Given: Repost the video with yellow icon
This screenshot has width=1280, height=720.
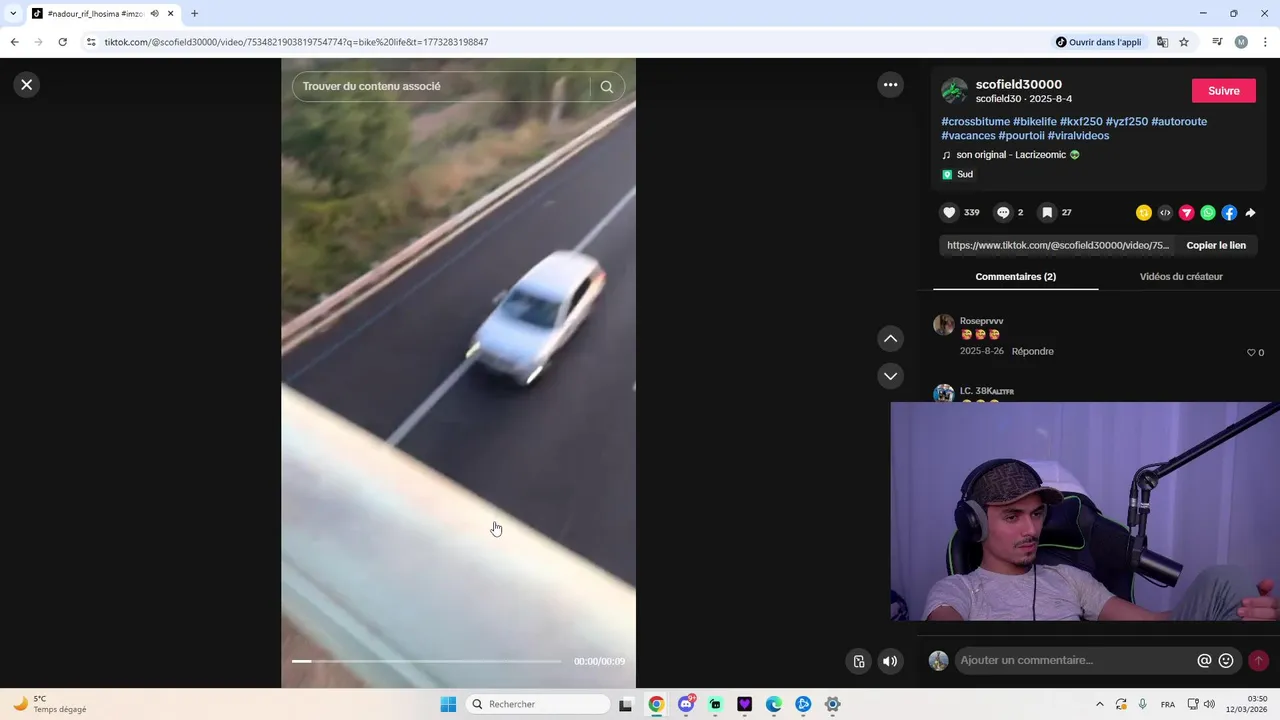Looking at the screenshot, I should pos(1144,213).
